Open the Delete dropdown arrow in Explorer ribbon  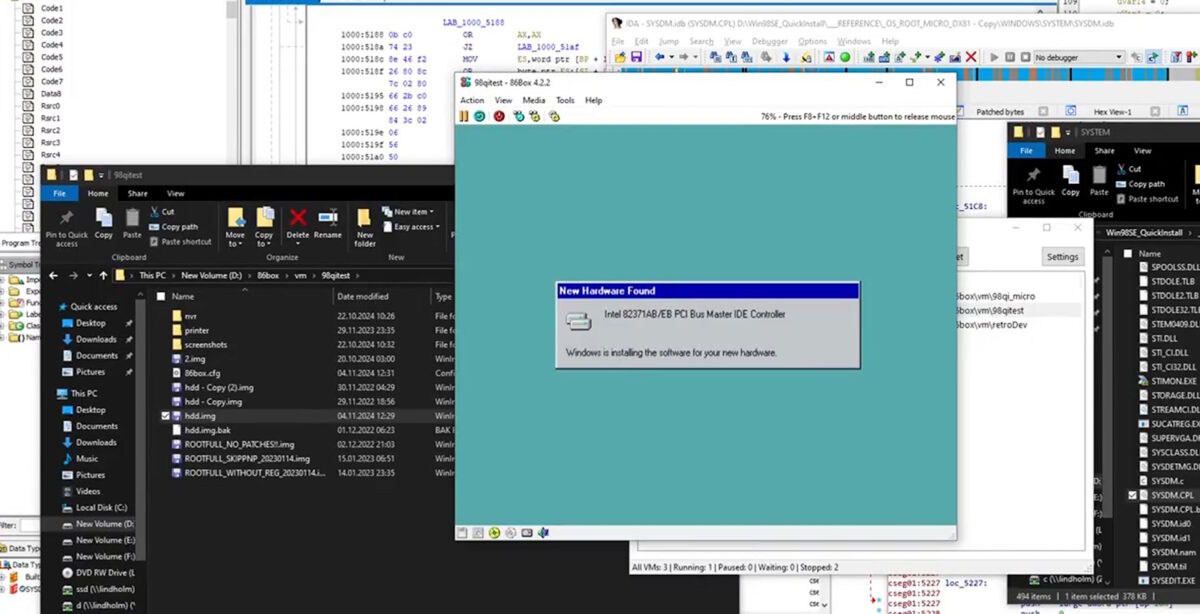coord(298,244)
